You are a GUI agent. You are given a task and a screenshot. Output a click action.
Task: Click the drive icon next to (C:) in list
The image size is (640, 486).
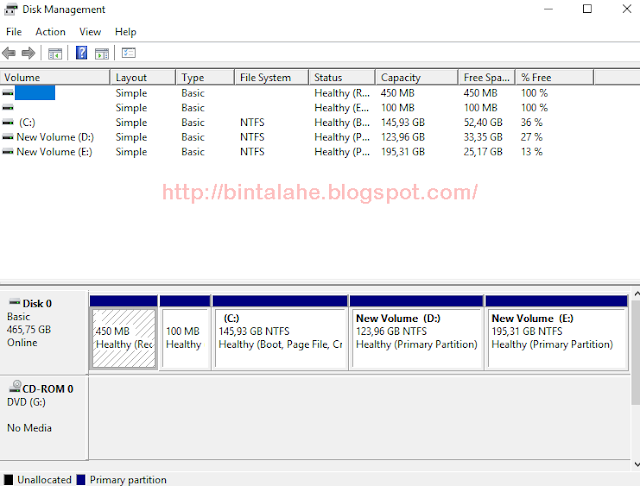pyautogui.click(x=8, y=122)
